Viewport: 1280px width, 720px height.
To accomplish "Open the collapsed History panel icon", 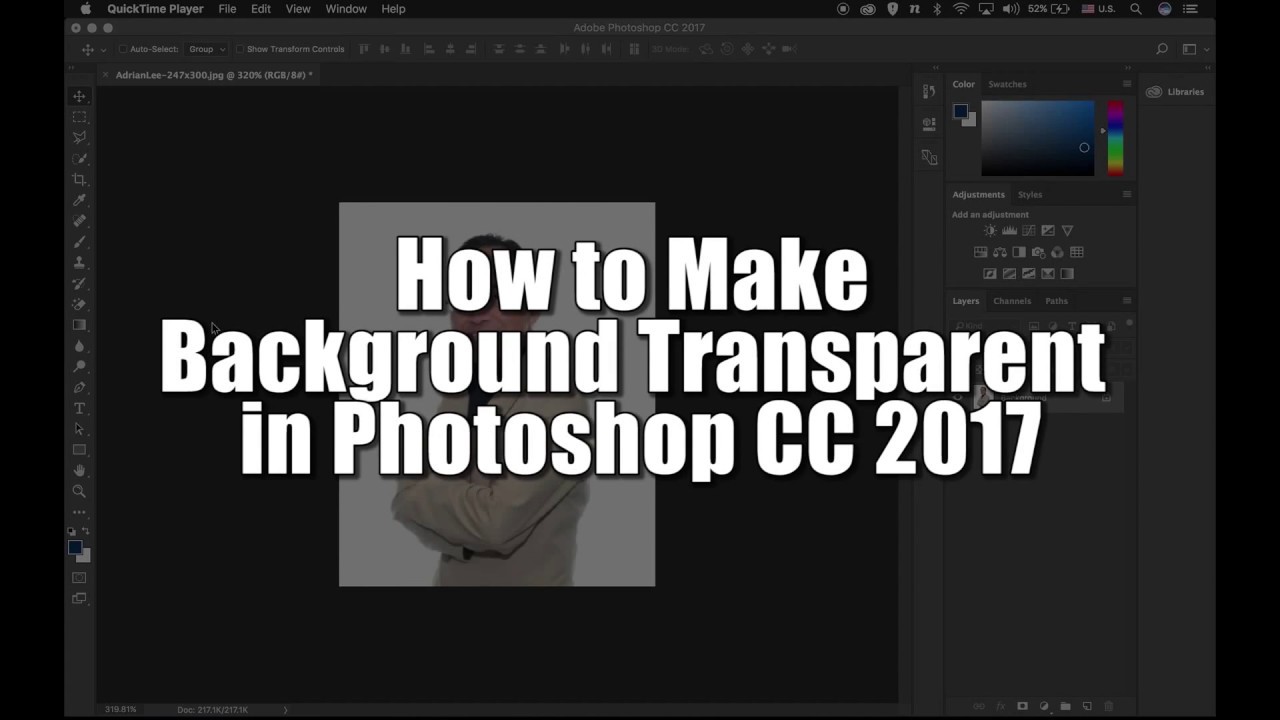I will point(929,91).
